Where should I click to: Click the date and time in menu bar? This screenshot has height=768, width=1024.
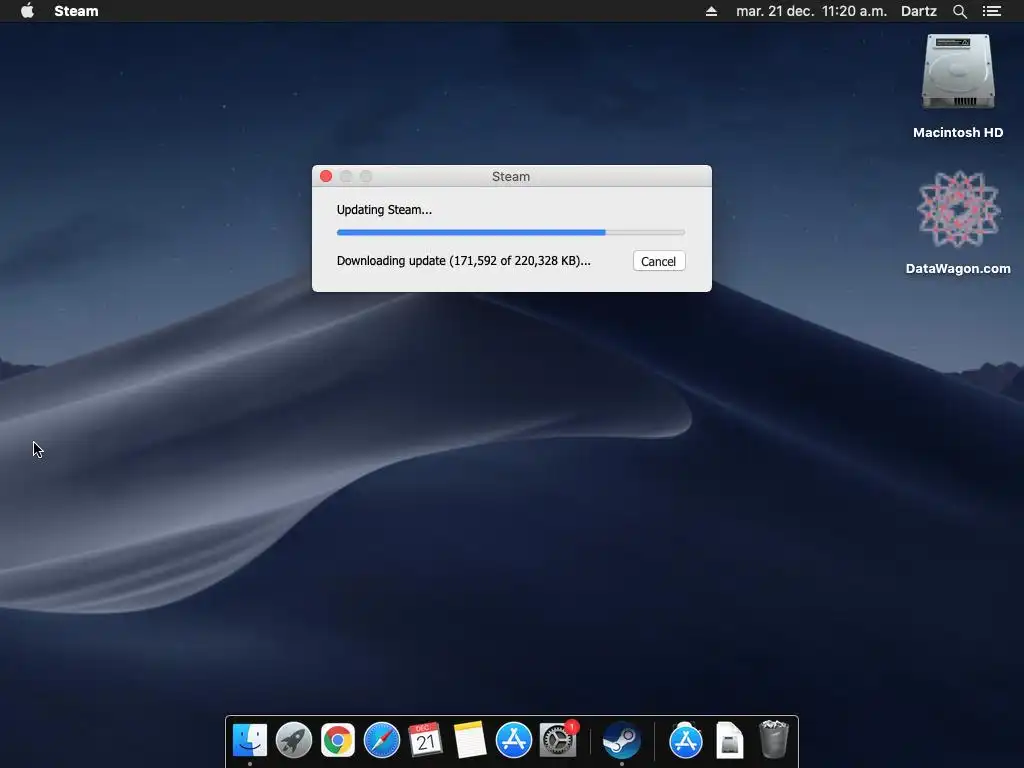click(x=811, y=11)
